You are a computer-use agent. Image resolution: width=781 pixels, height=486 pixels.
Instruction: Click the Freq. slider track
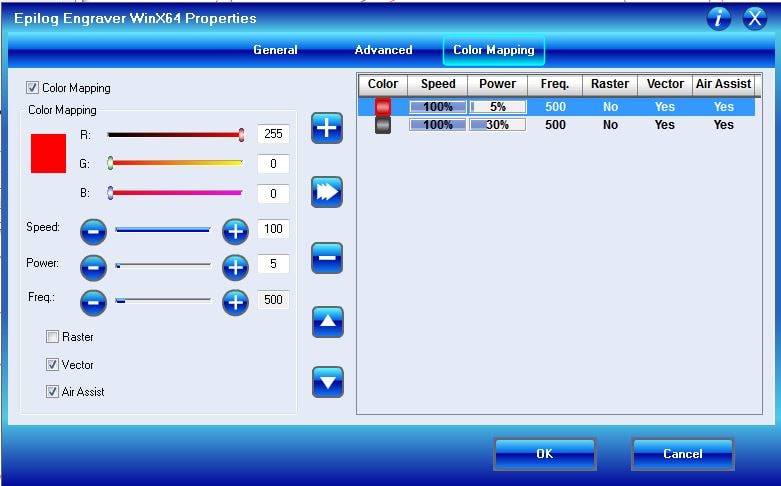(x=163, y=301)
